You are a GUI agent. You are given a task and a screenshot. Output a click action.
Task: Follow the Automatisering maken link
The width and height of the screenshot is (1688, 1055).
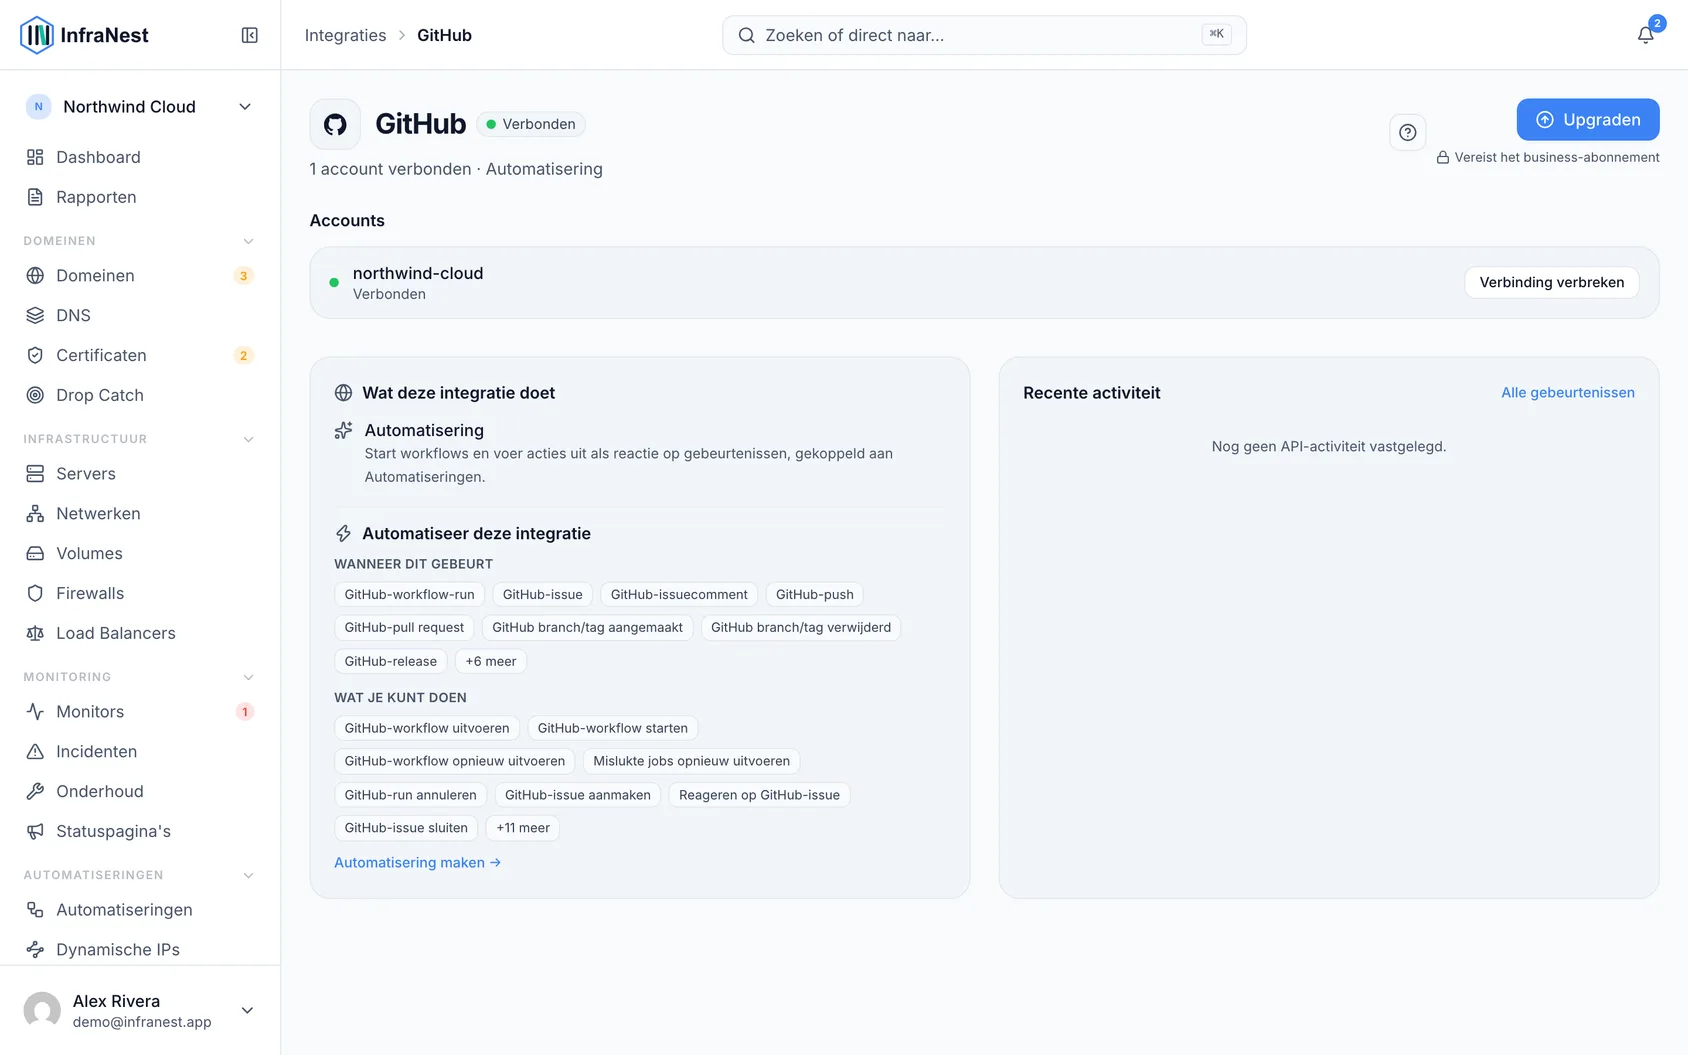coord(417,862)
